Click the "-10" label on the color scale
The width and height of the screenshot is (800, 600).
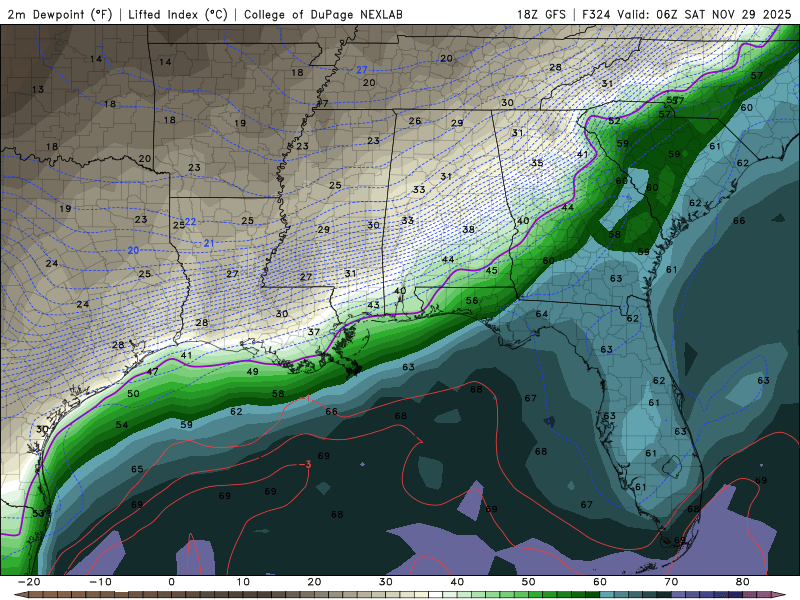(x=100, y=582)
